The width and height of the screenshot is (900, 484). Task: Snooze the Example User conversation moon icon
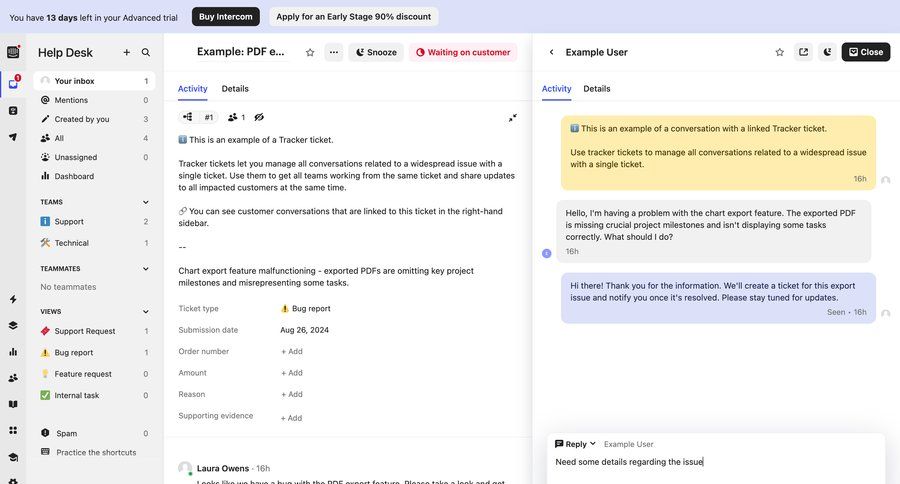point(828,52)
